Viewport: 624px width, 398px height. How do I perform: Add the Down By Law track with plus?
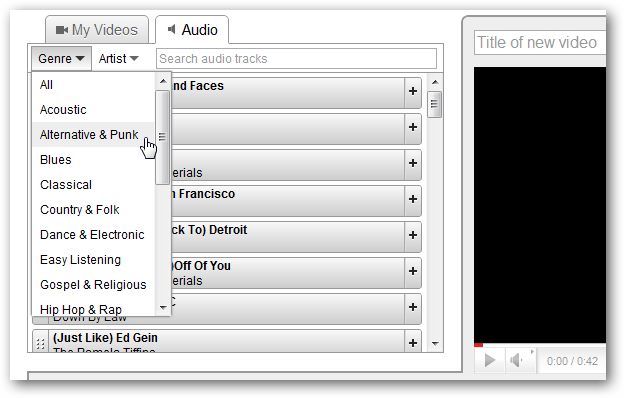tap(413, 307)
